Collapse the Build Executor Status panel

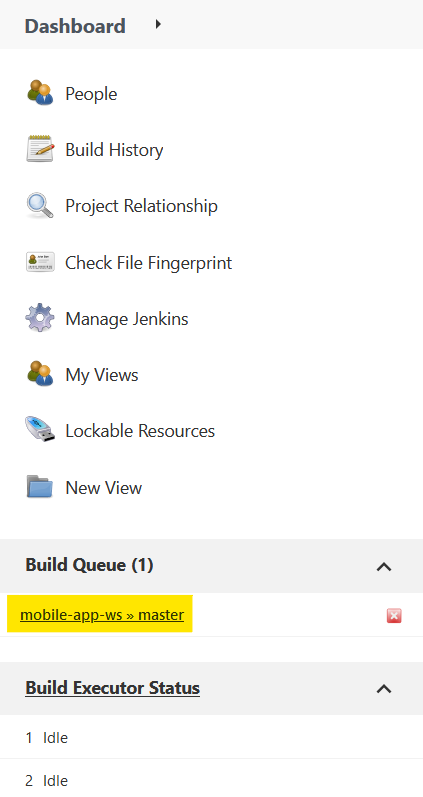coord(384,689)
